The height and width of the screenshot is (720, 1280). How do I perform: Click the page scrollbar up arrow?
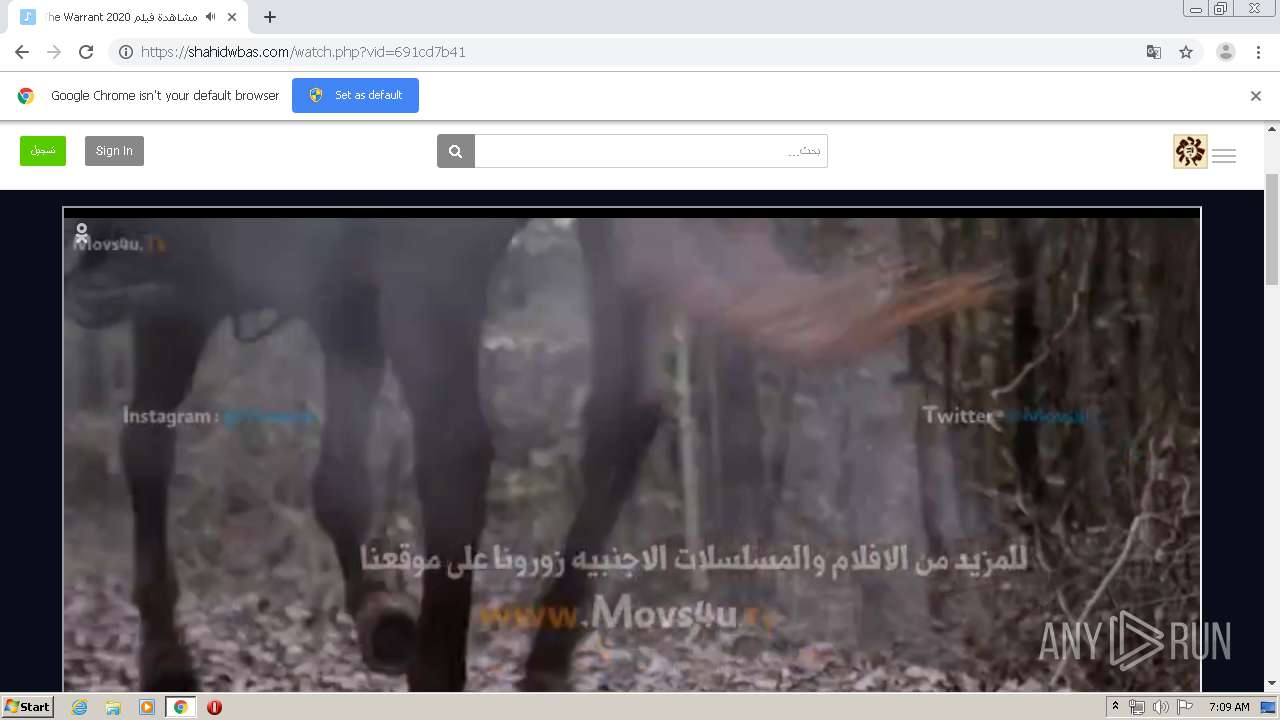(1272, 129)
